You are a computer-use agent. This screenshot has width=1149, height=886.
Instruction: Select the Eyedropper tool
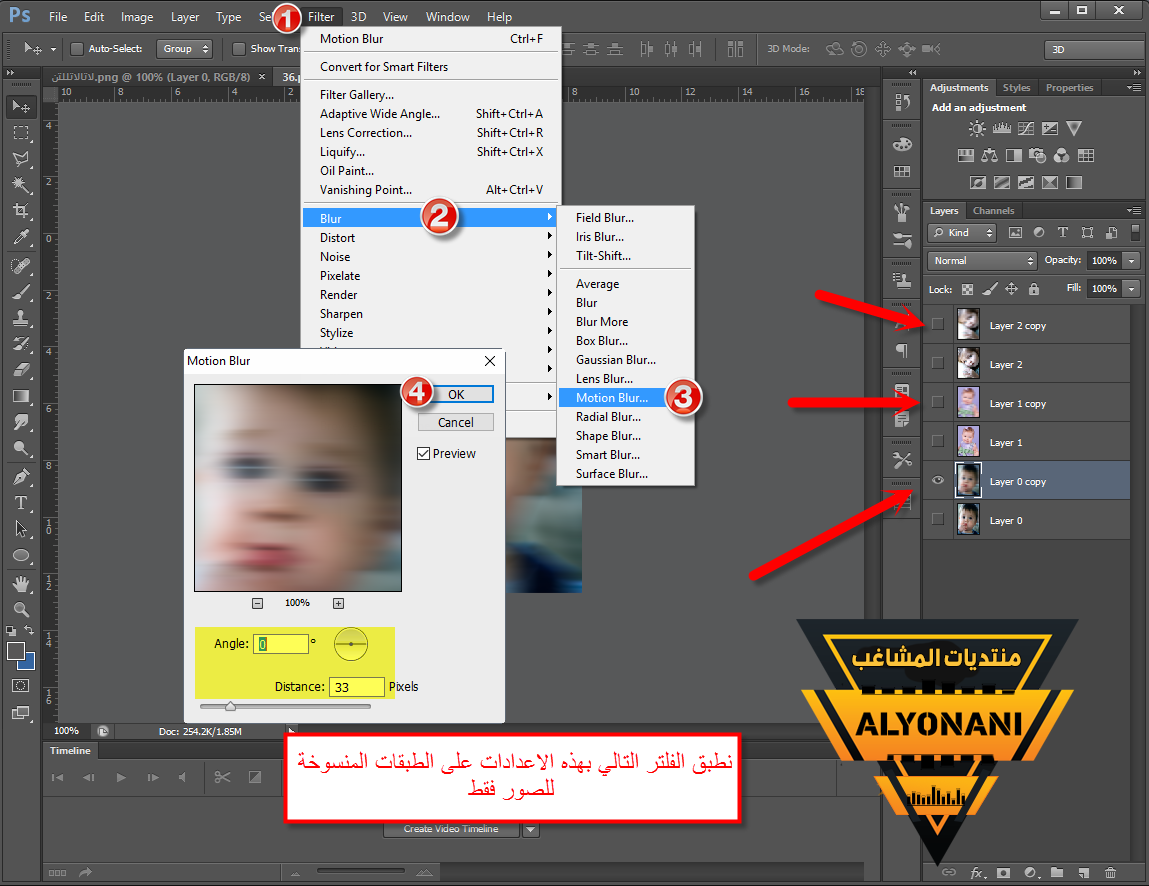[x=21, y=237]
